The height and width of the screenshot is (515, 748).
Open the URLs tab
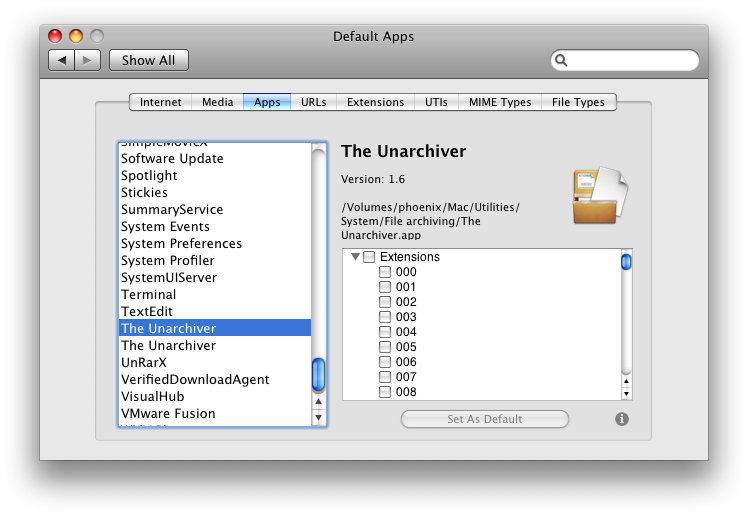click(x=313, y=102)
